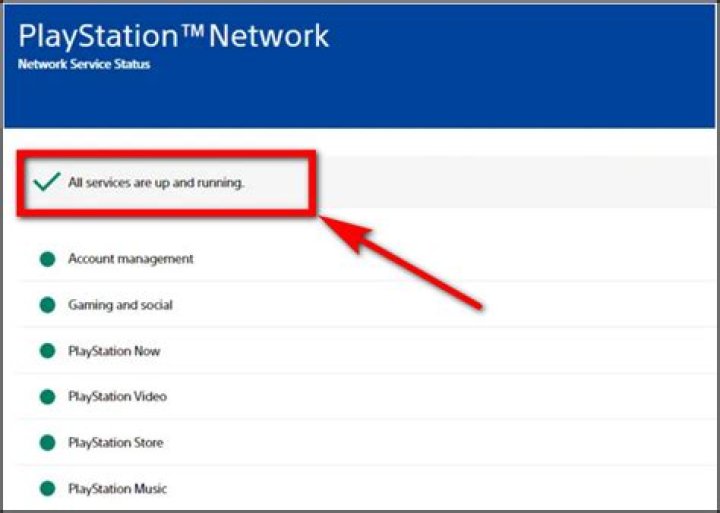Screen dimensions: 720x513
Task: Open the Gaming and social service row
Action: tap(366, 305)
